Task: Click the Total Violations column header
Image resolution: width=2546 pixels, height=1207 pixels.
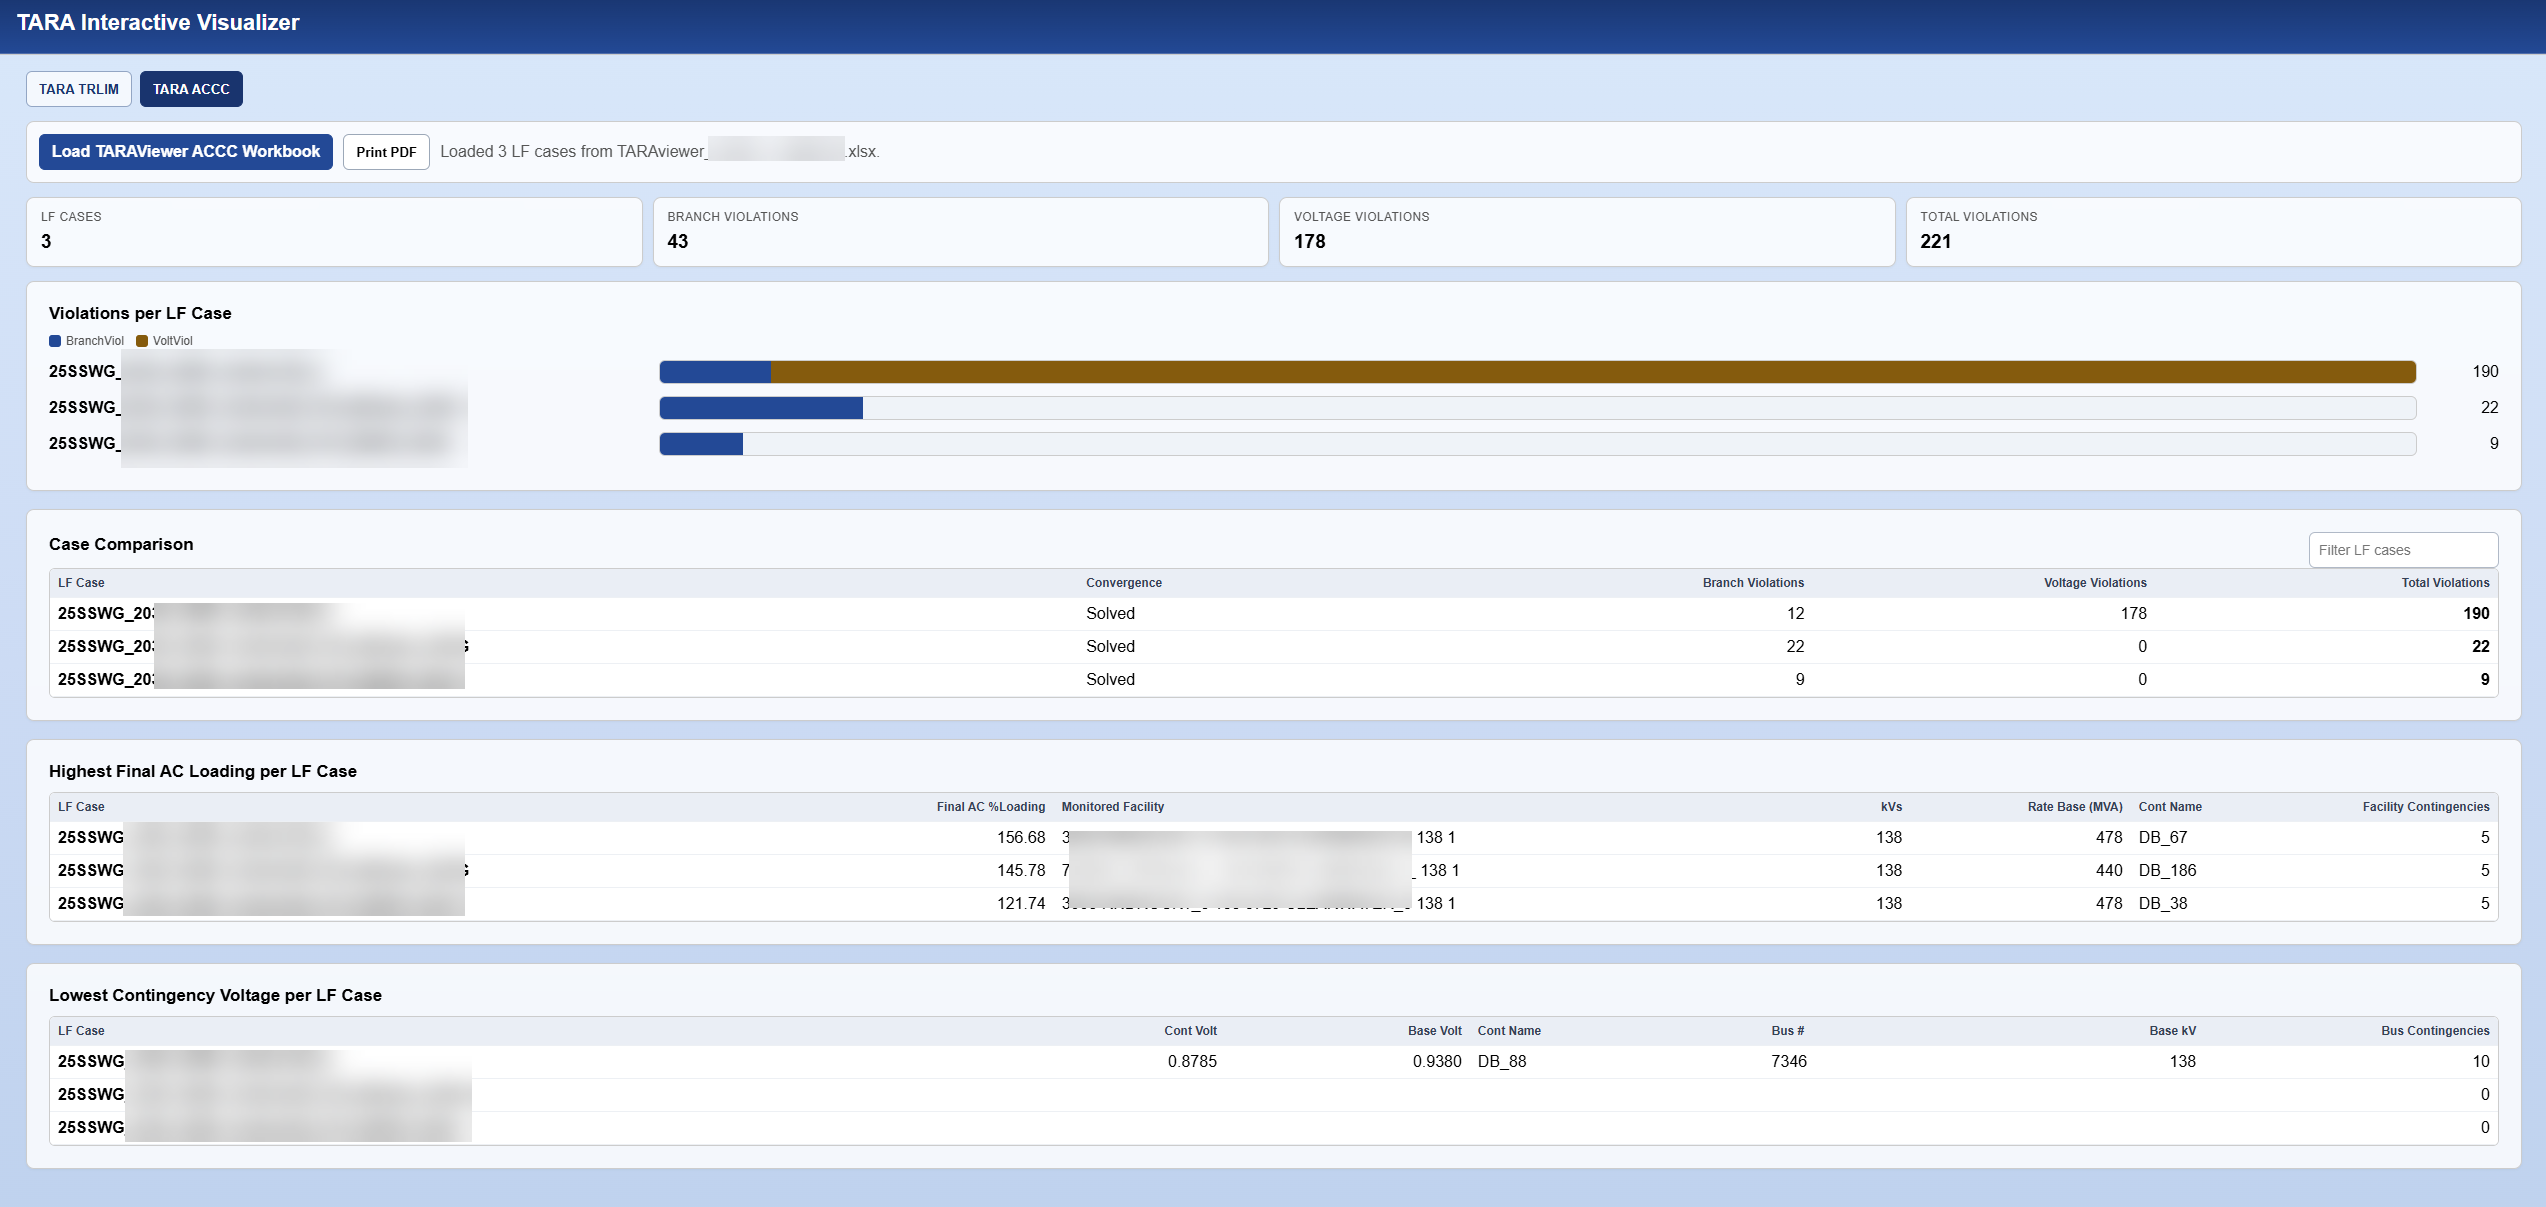Action: pyautogui.click(x=2445, y=583)
